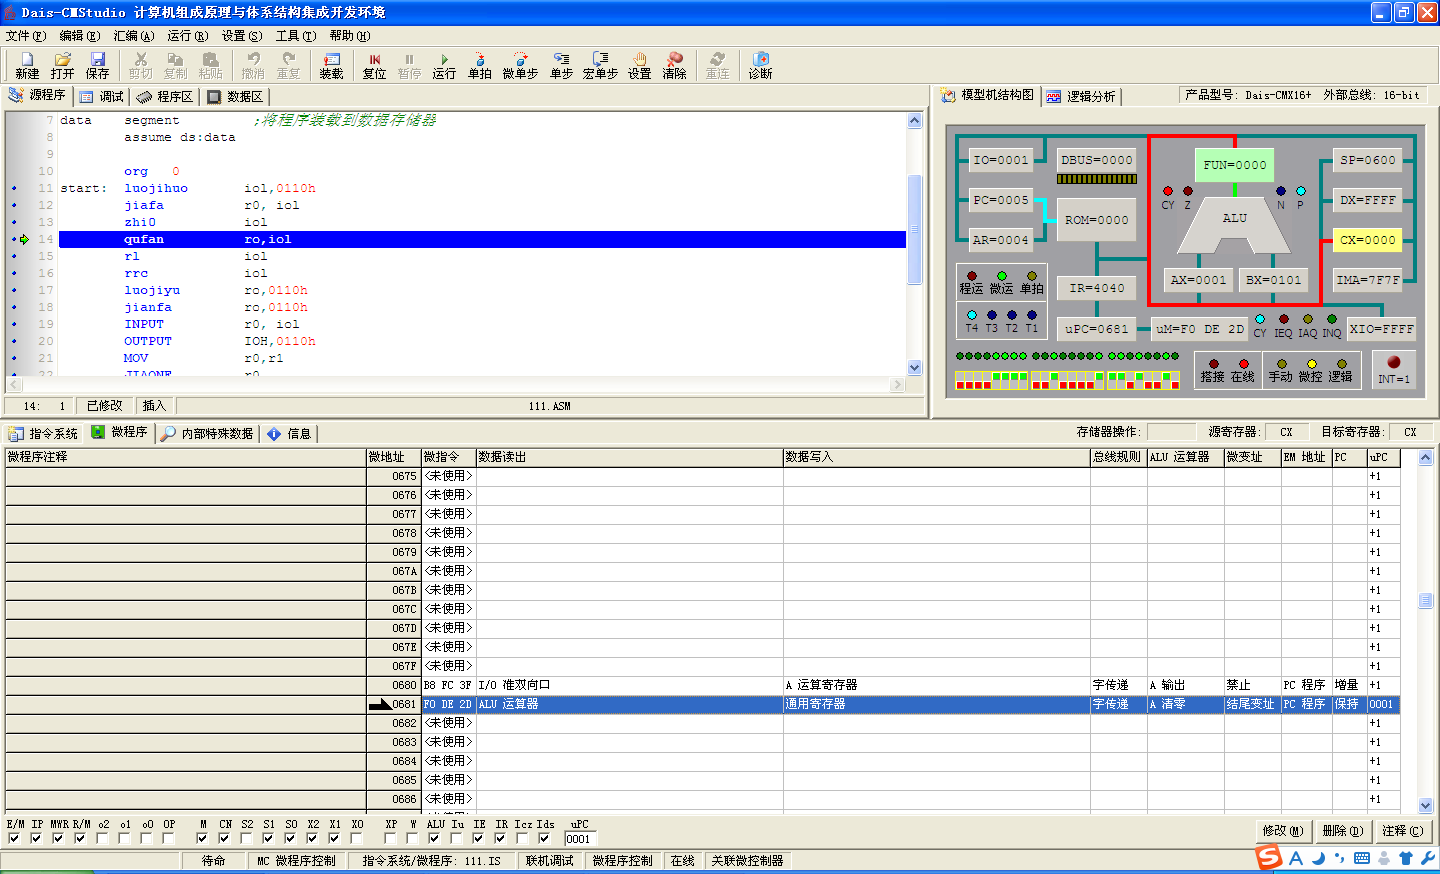The width and height of the screenshot is (1440, 874).
Task: Open the 信息 (Info) tab
Action: coord(289,433)
